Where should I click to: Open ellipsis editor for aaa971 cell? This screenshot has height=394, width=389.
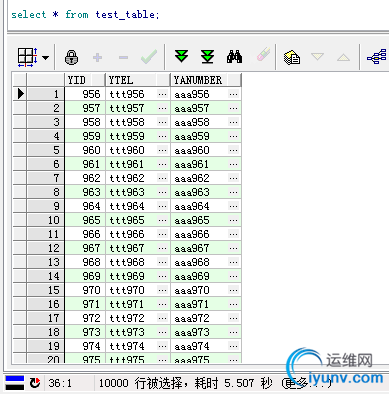[x=234, y=304]
